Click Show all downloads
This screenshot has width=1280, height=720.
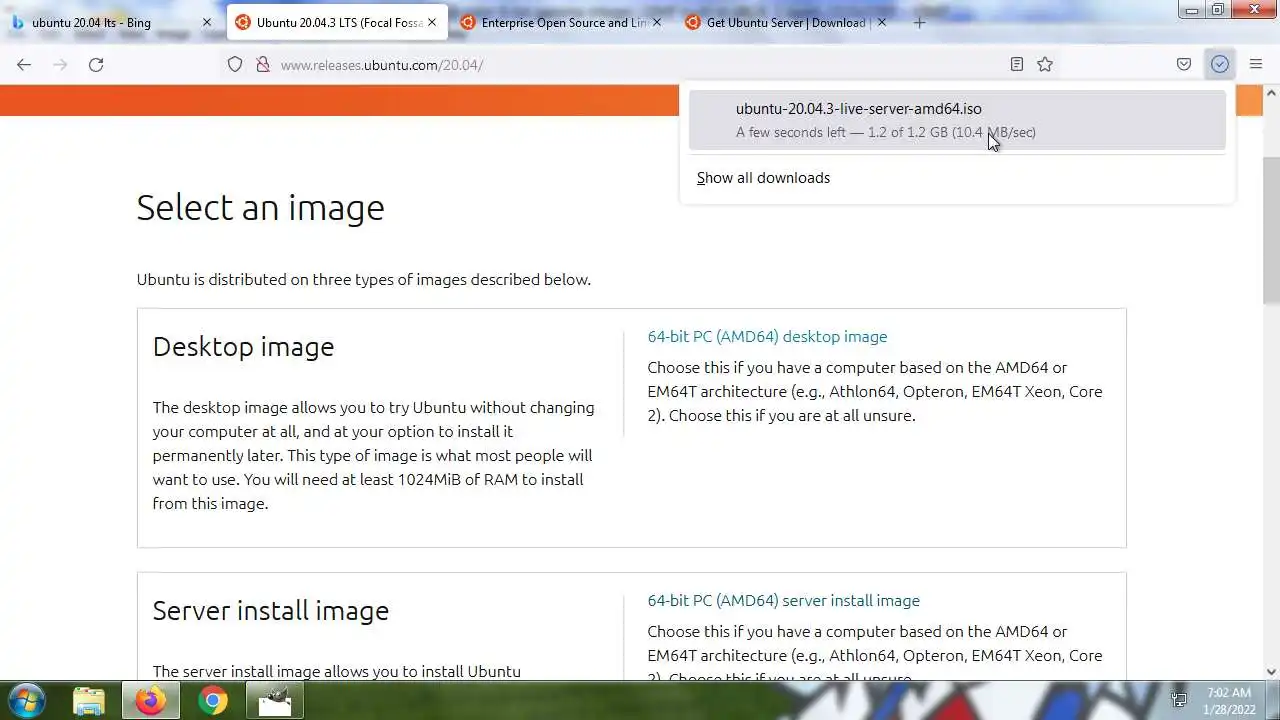click(763, 178)
